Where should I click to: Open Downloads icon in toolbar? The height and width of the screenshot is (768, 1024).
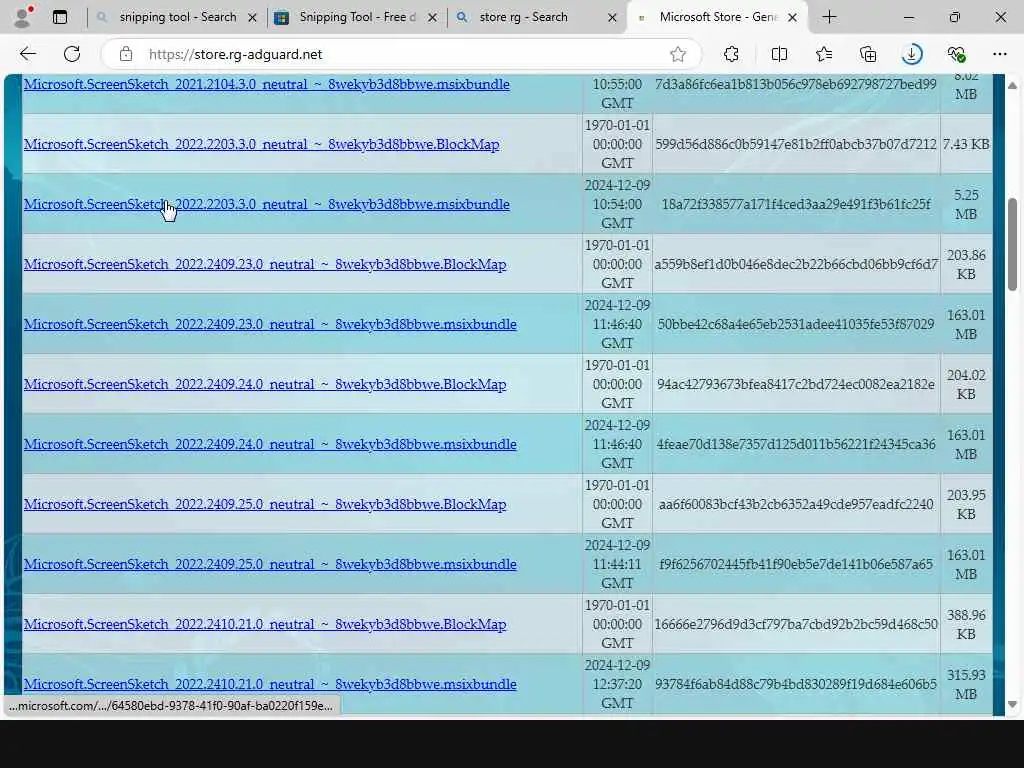pyautogui.click(x=912, y=54)
